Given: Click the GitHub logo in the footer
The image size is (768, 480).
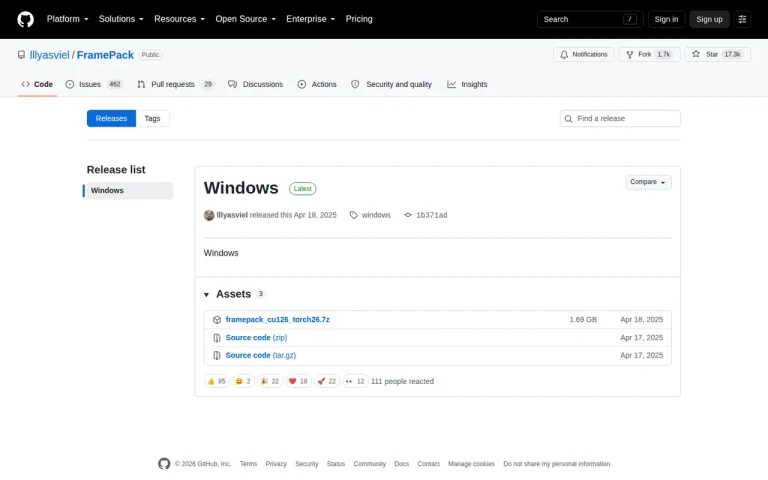Looking at the screenshot, I should (164, 463).
